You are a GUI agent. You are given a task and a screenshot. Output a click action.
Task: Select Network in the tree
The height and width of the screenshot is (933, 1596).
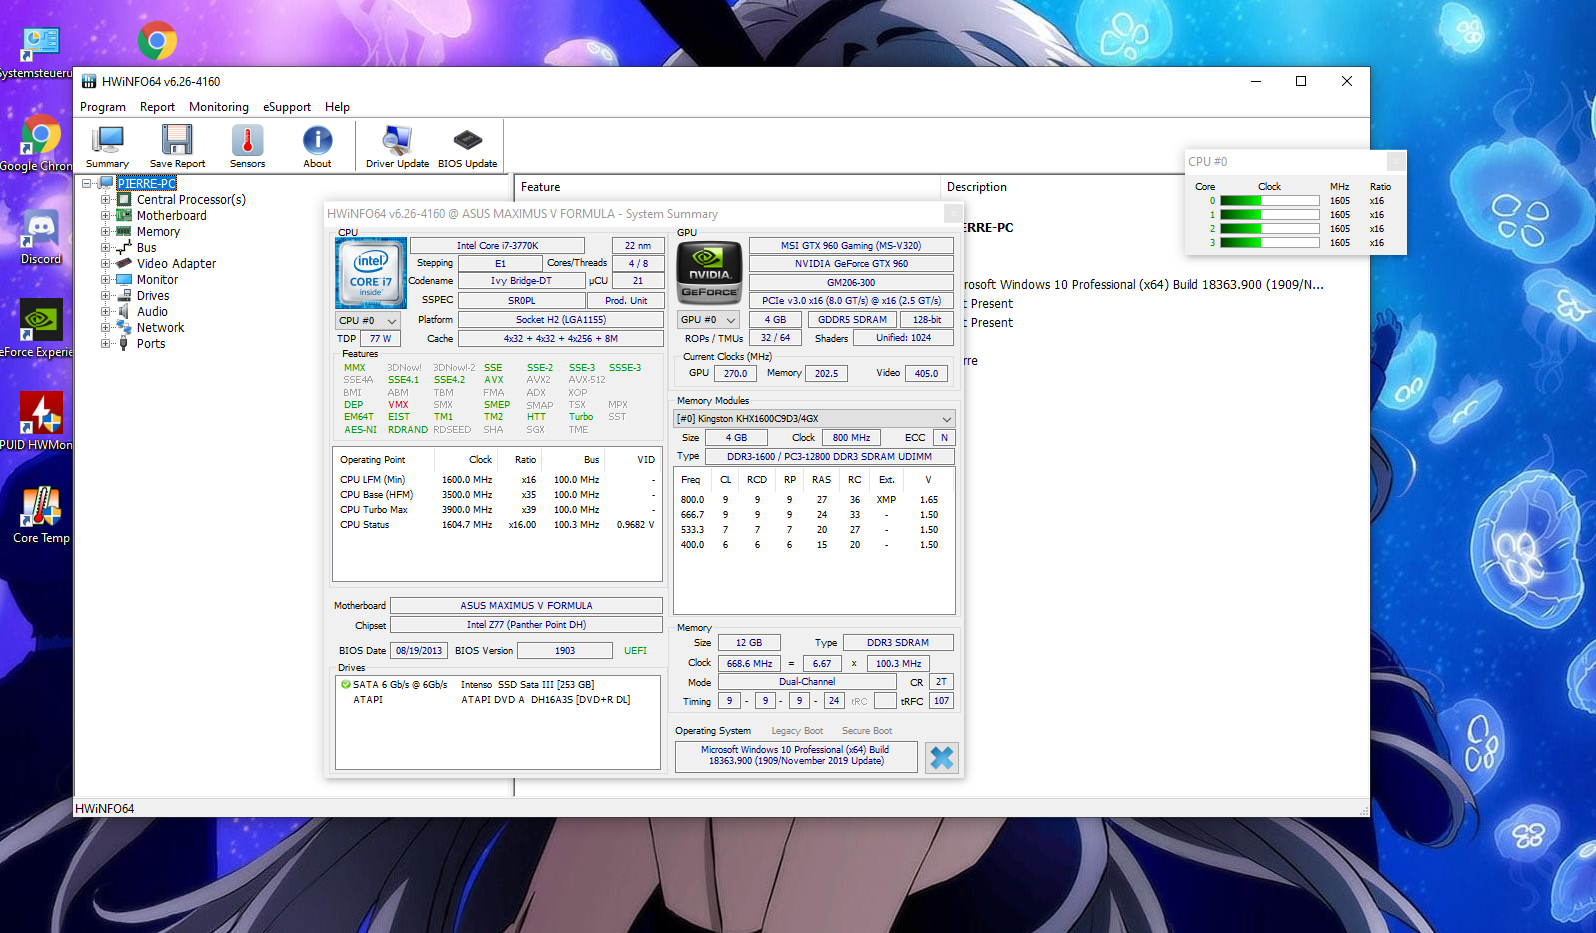[x=160, y=327]
